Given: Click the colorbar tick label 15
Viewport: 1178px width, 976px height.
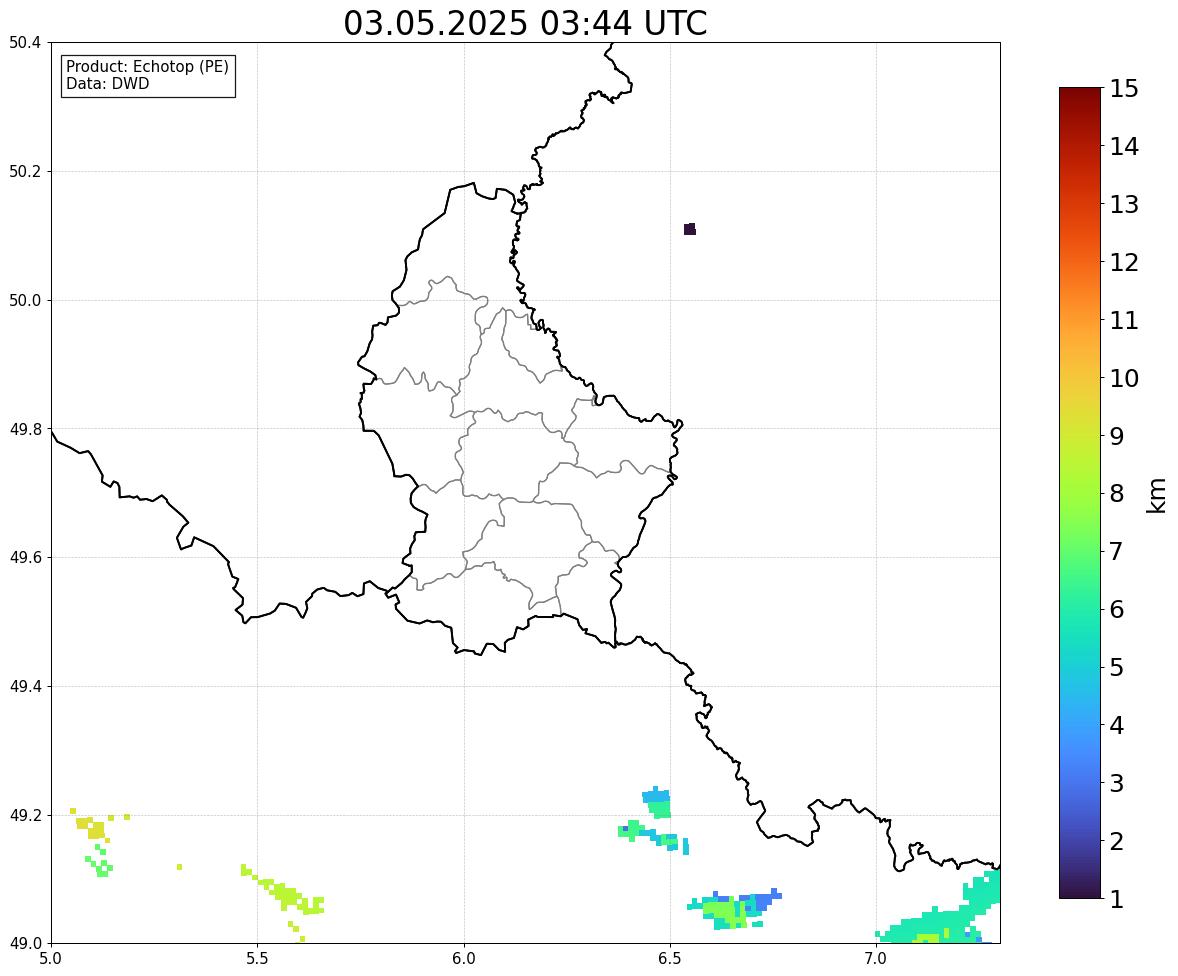Looking at the screenshot, I should [1124, 89].
